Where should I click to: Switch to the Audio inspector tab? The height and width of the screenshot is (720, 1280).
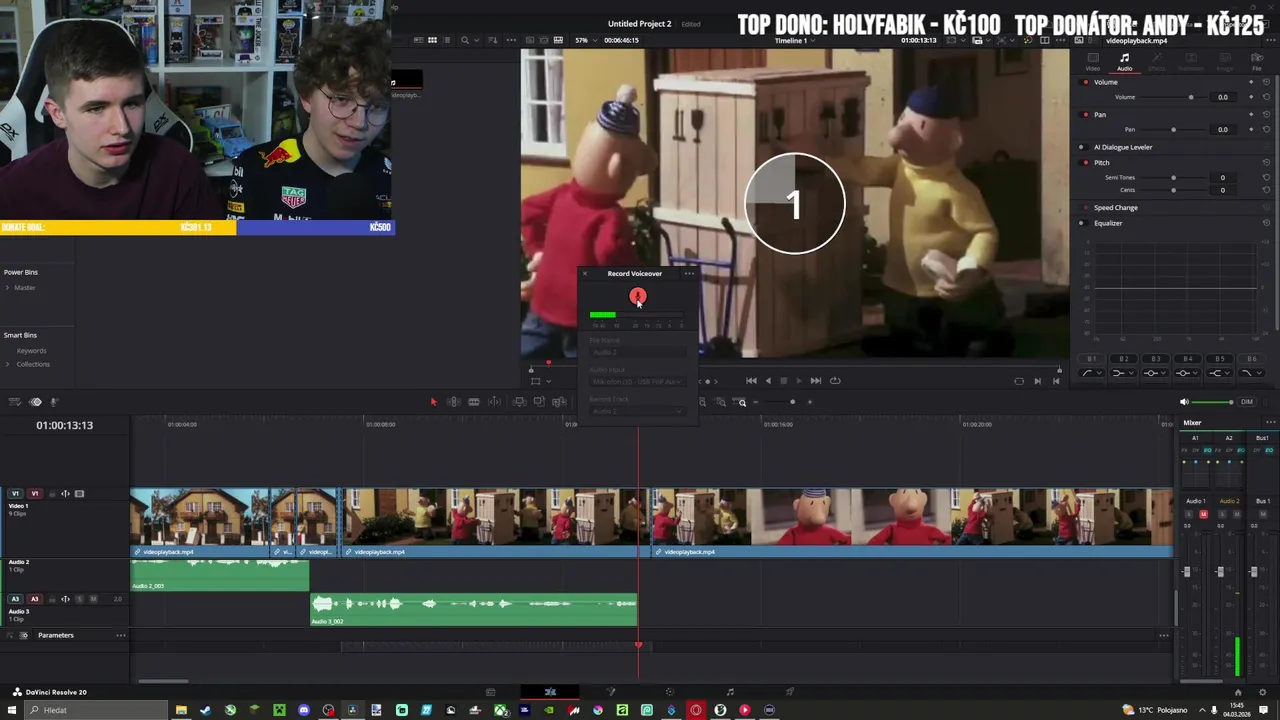[x=1124, y=62]
